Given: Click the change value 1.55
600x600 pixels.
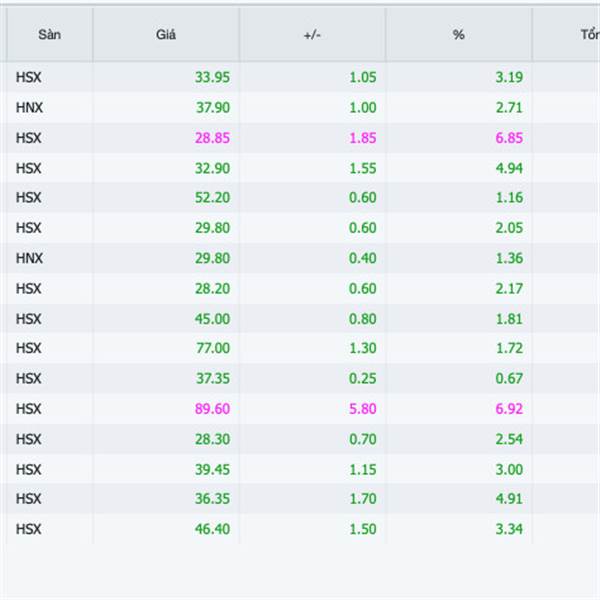Looking at the screenshot, I should point(363,168).
